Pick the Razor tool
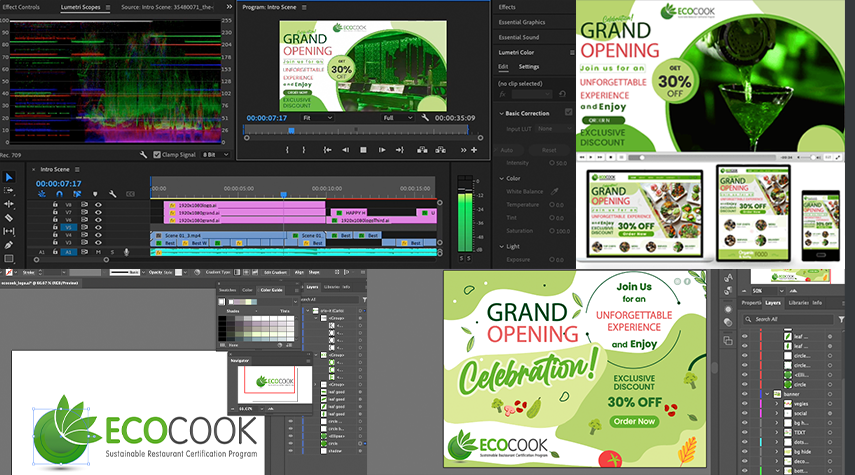 [x=9, y=217]
